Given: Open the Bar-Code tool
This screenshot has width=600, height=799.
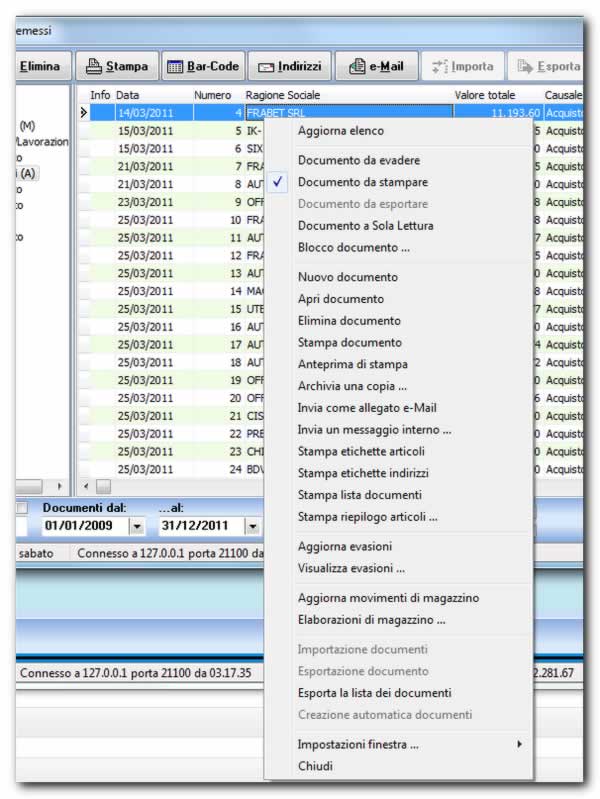Looking at the screenshot, I should [202, 67].
